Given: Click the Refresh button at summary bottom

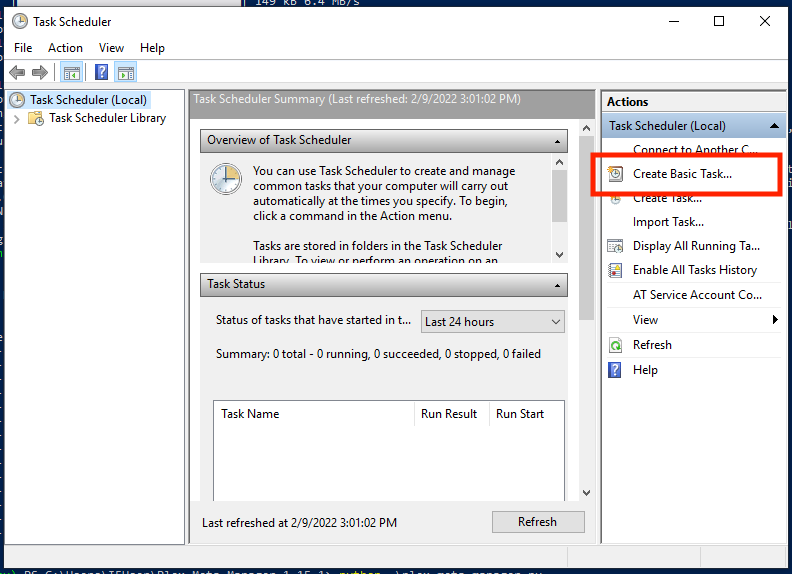Looking at the screenshot, I should click(538, 522).
